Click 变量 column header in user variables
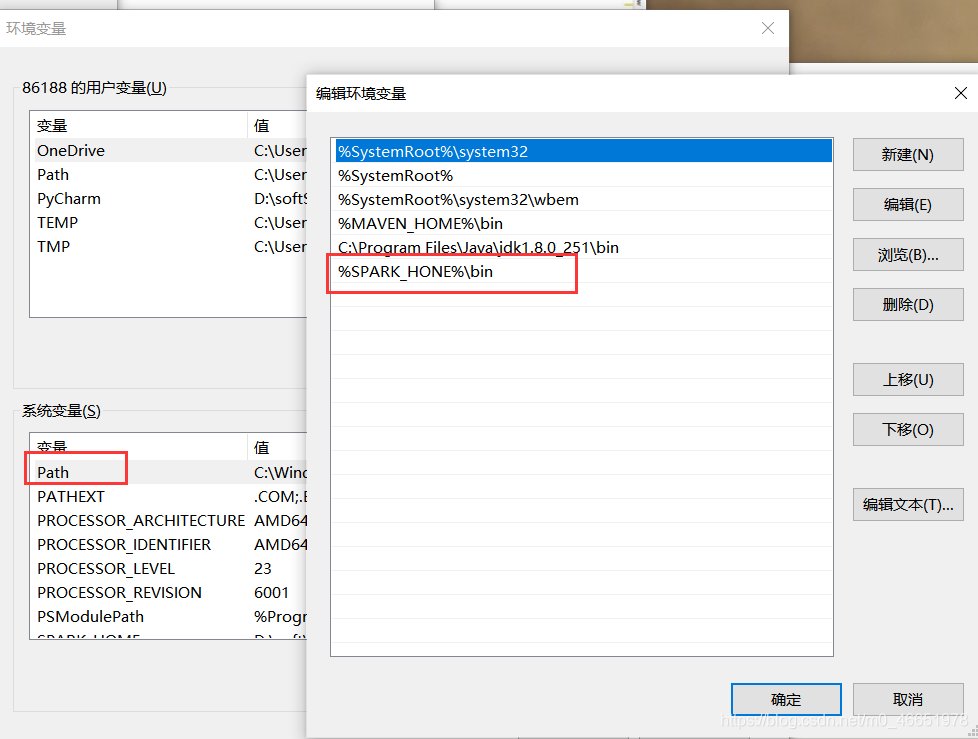 click(138, 125)
